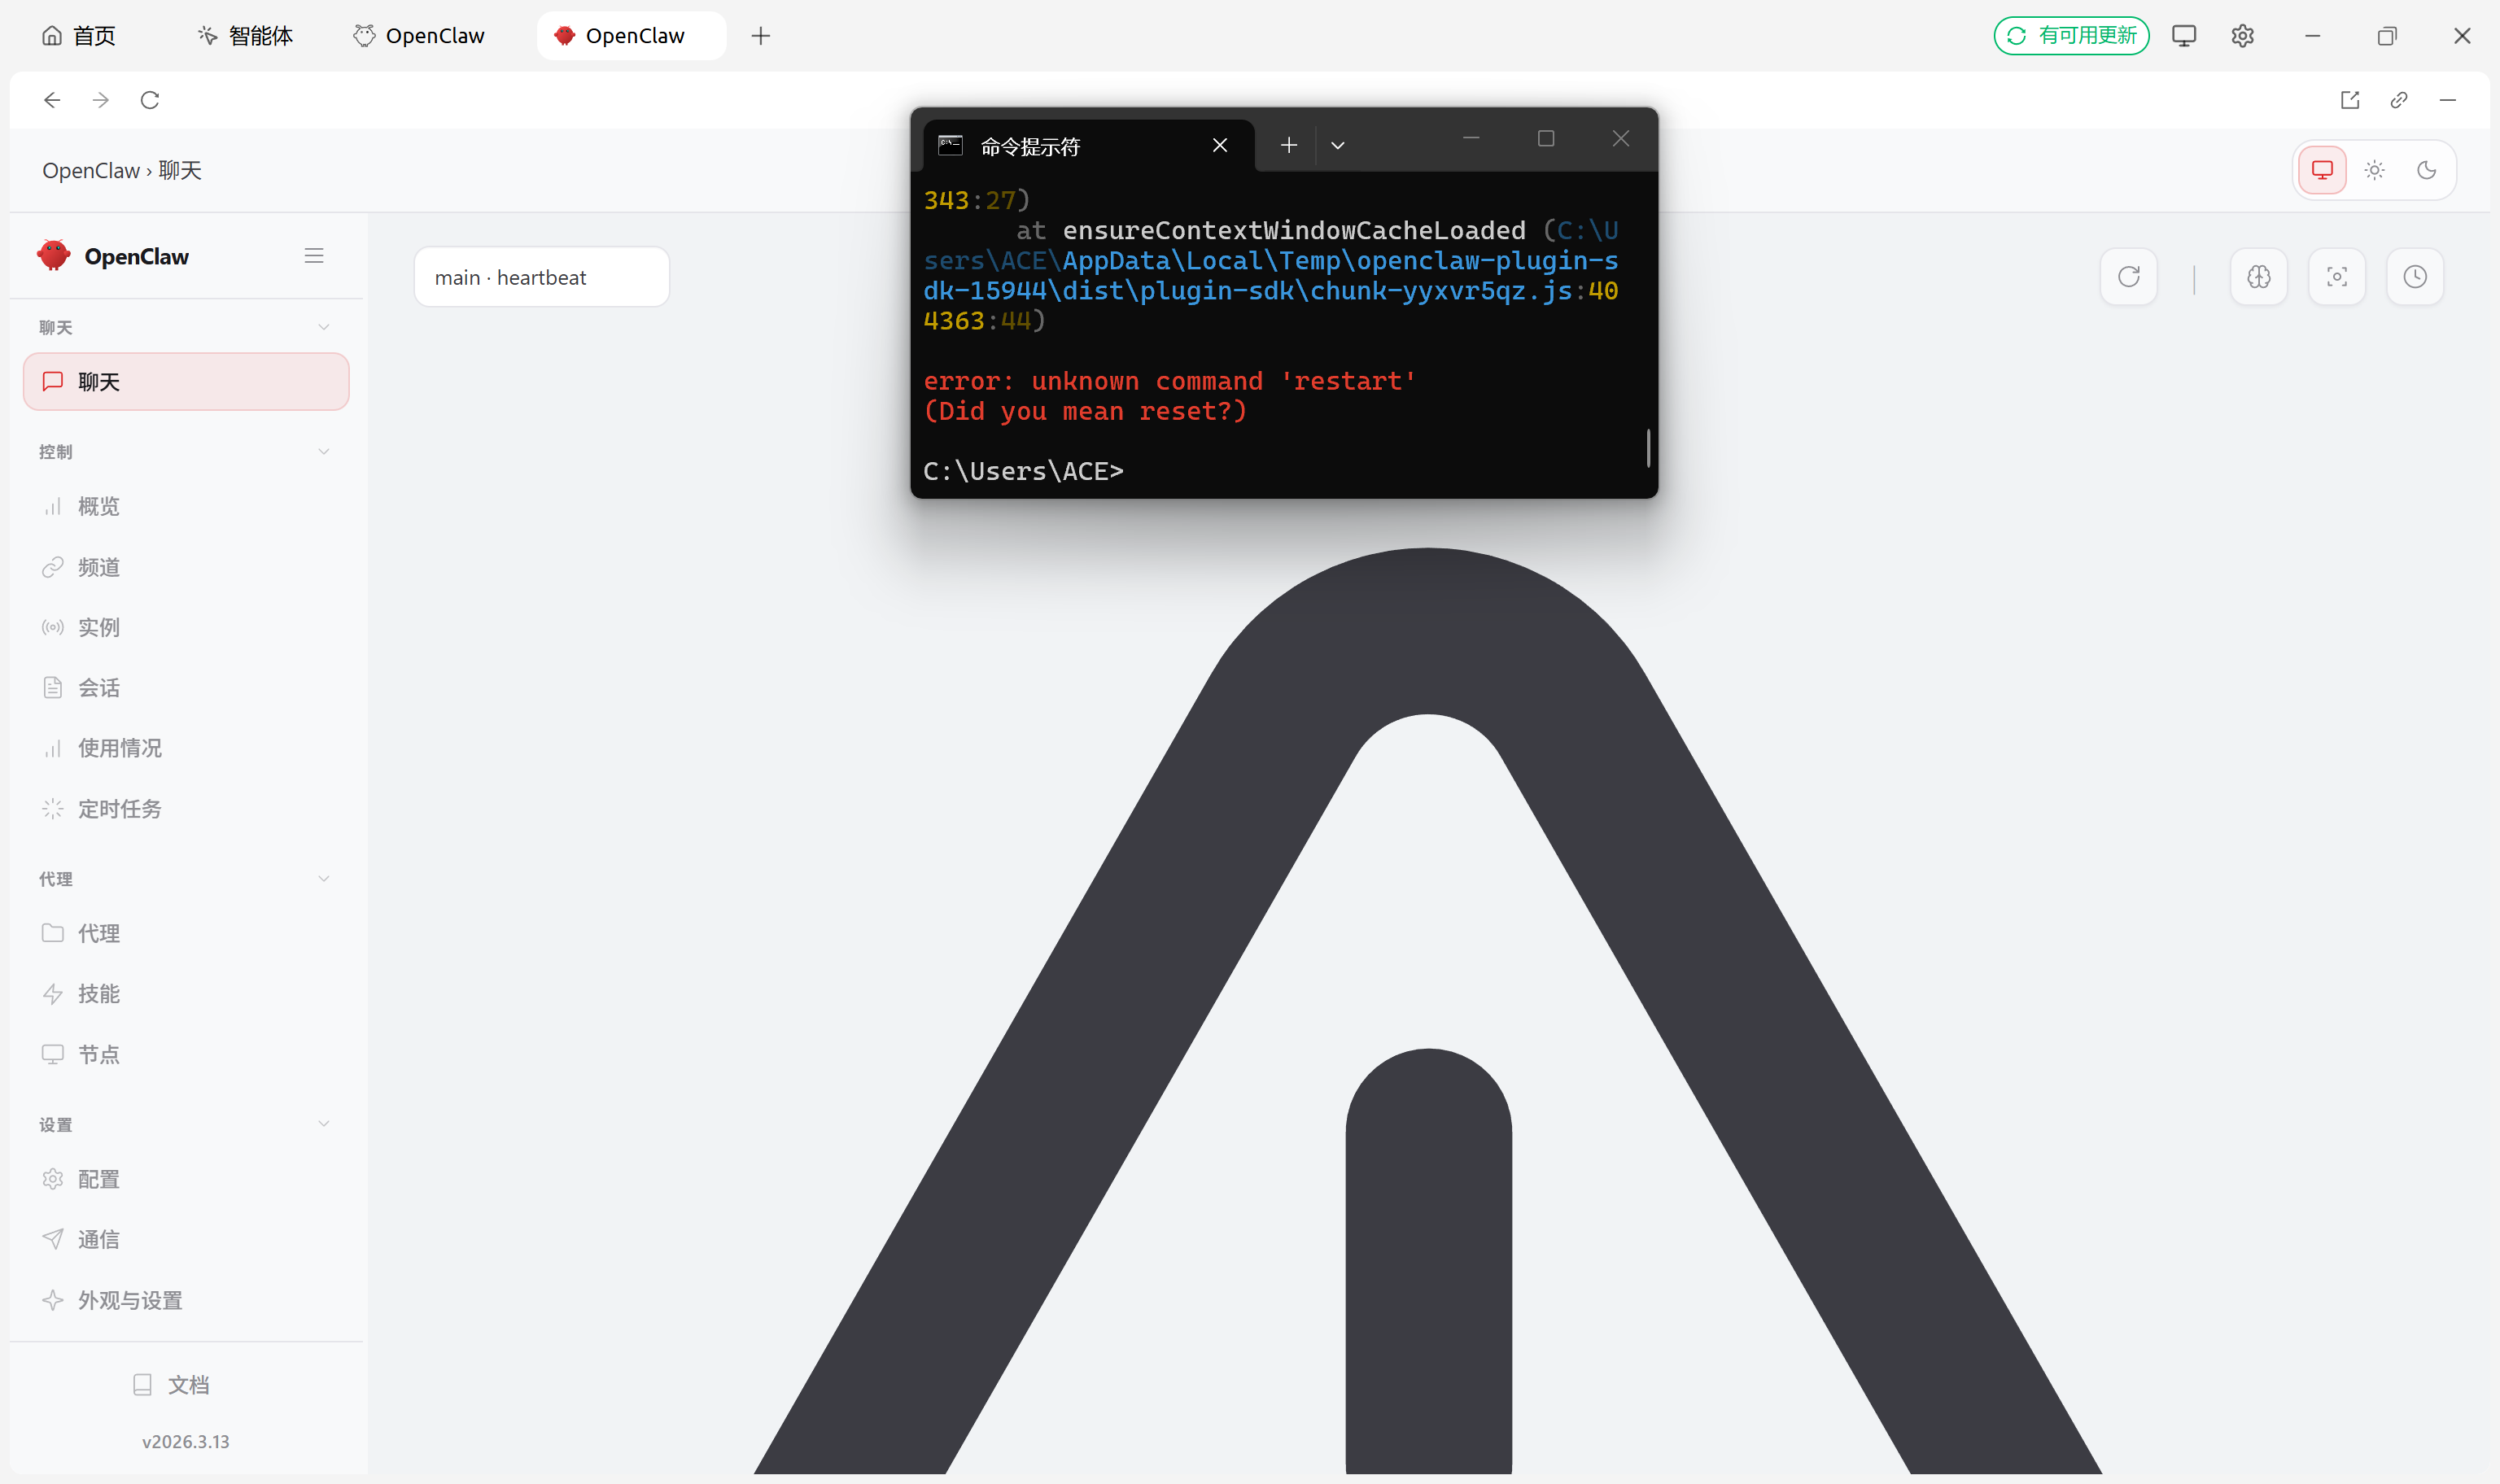Collapse sidebar with hamburger menu icon

(314, 256)
